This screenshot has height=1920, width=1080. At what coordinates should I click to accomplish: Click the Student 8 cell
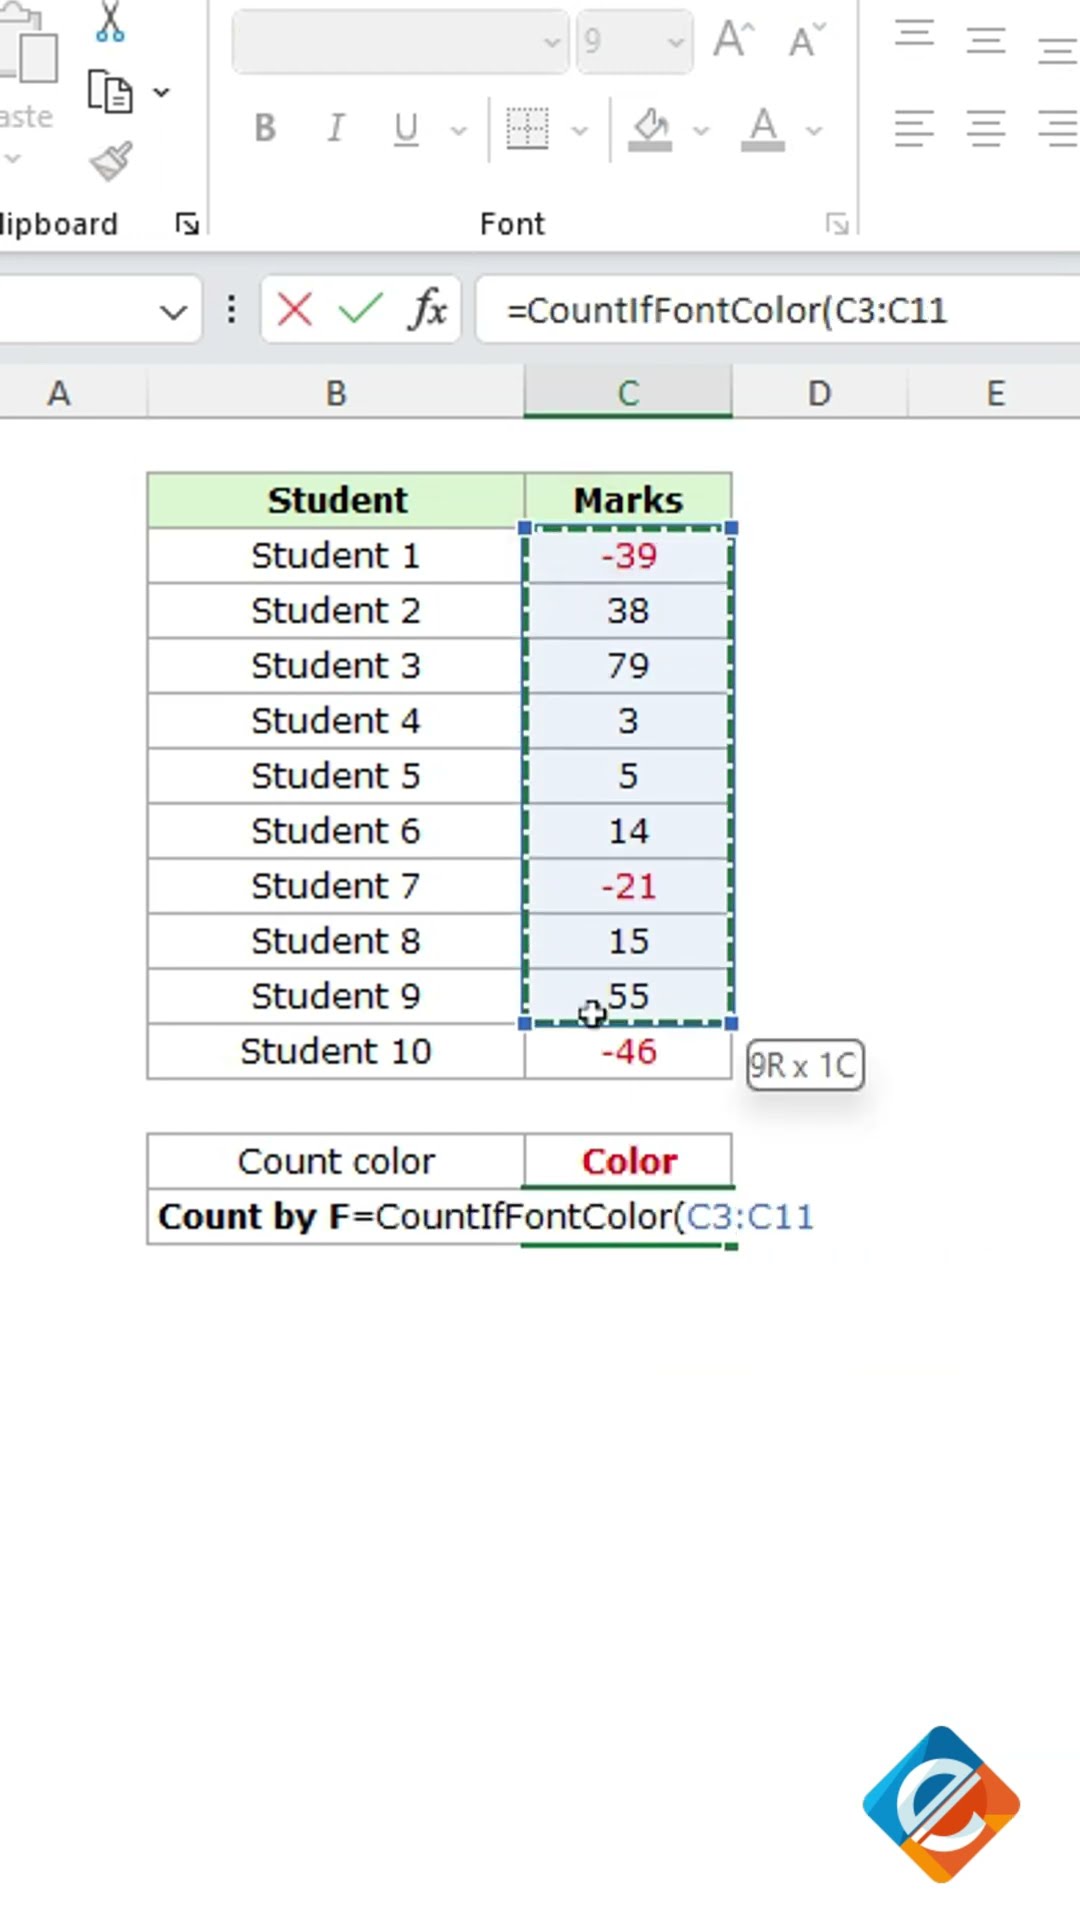point(336,941)
